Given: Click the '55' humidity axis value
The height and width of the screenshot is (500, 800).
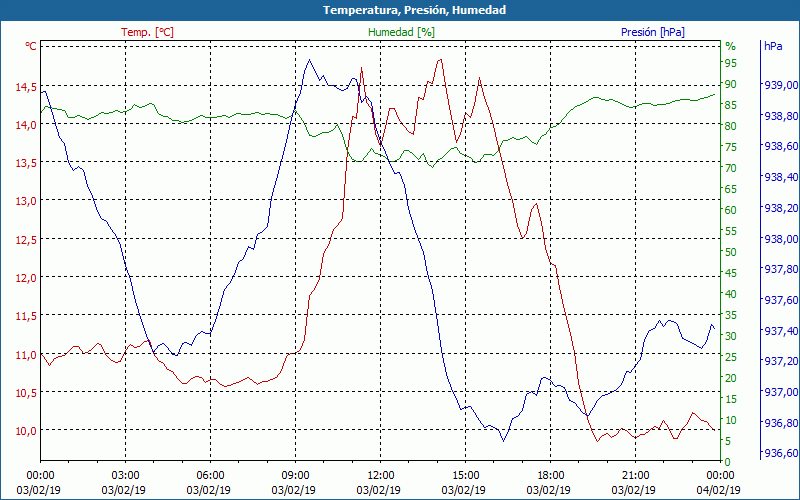Looking at the screenshot, I should 731,231.
